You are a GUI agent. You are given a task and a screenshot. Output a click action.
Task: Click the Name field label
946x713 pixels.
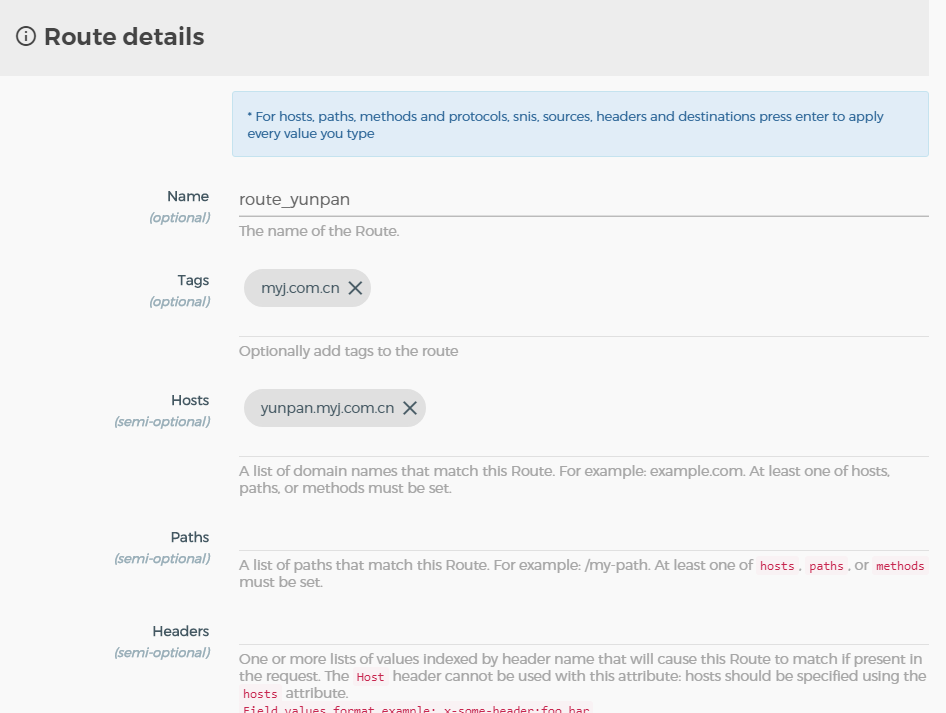click(188, 197)
